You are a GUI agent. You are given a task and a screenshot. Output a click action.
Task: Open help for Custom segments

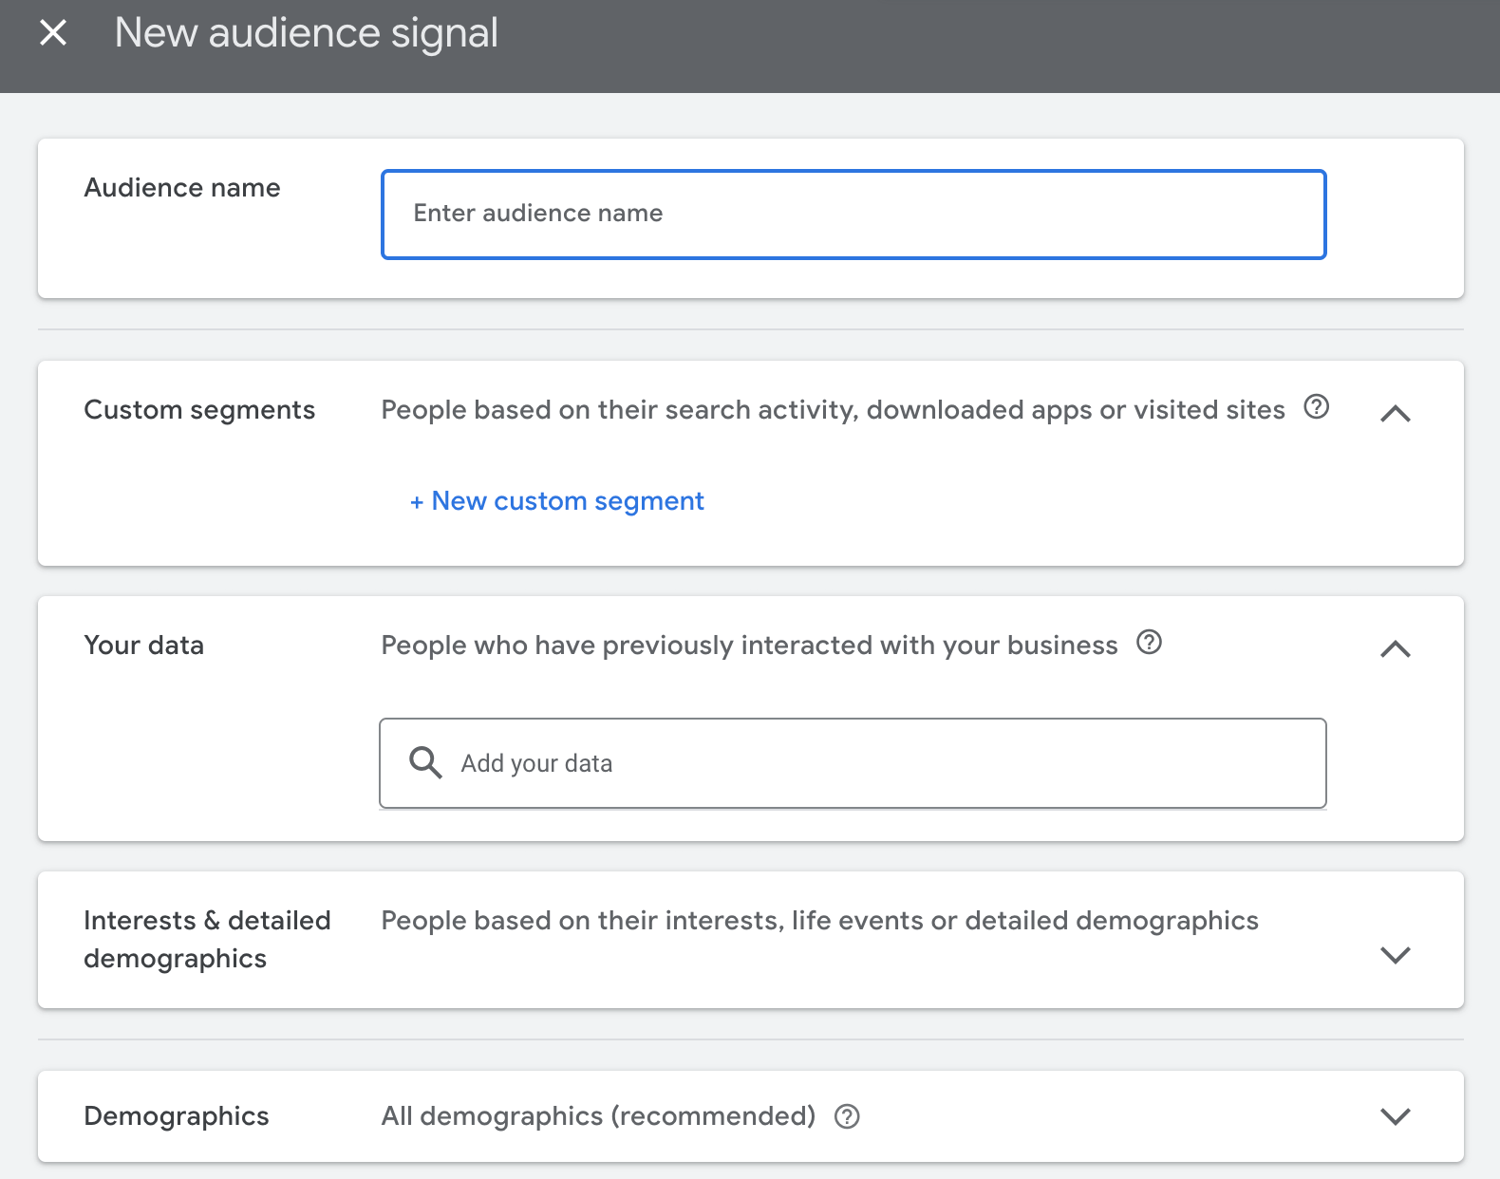pos(1317,408)
